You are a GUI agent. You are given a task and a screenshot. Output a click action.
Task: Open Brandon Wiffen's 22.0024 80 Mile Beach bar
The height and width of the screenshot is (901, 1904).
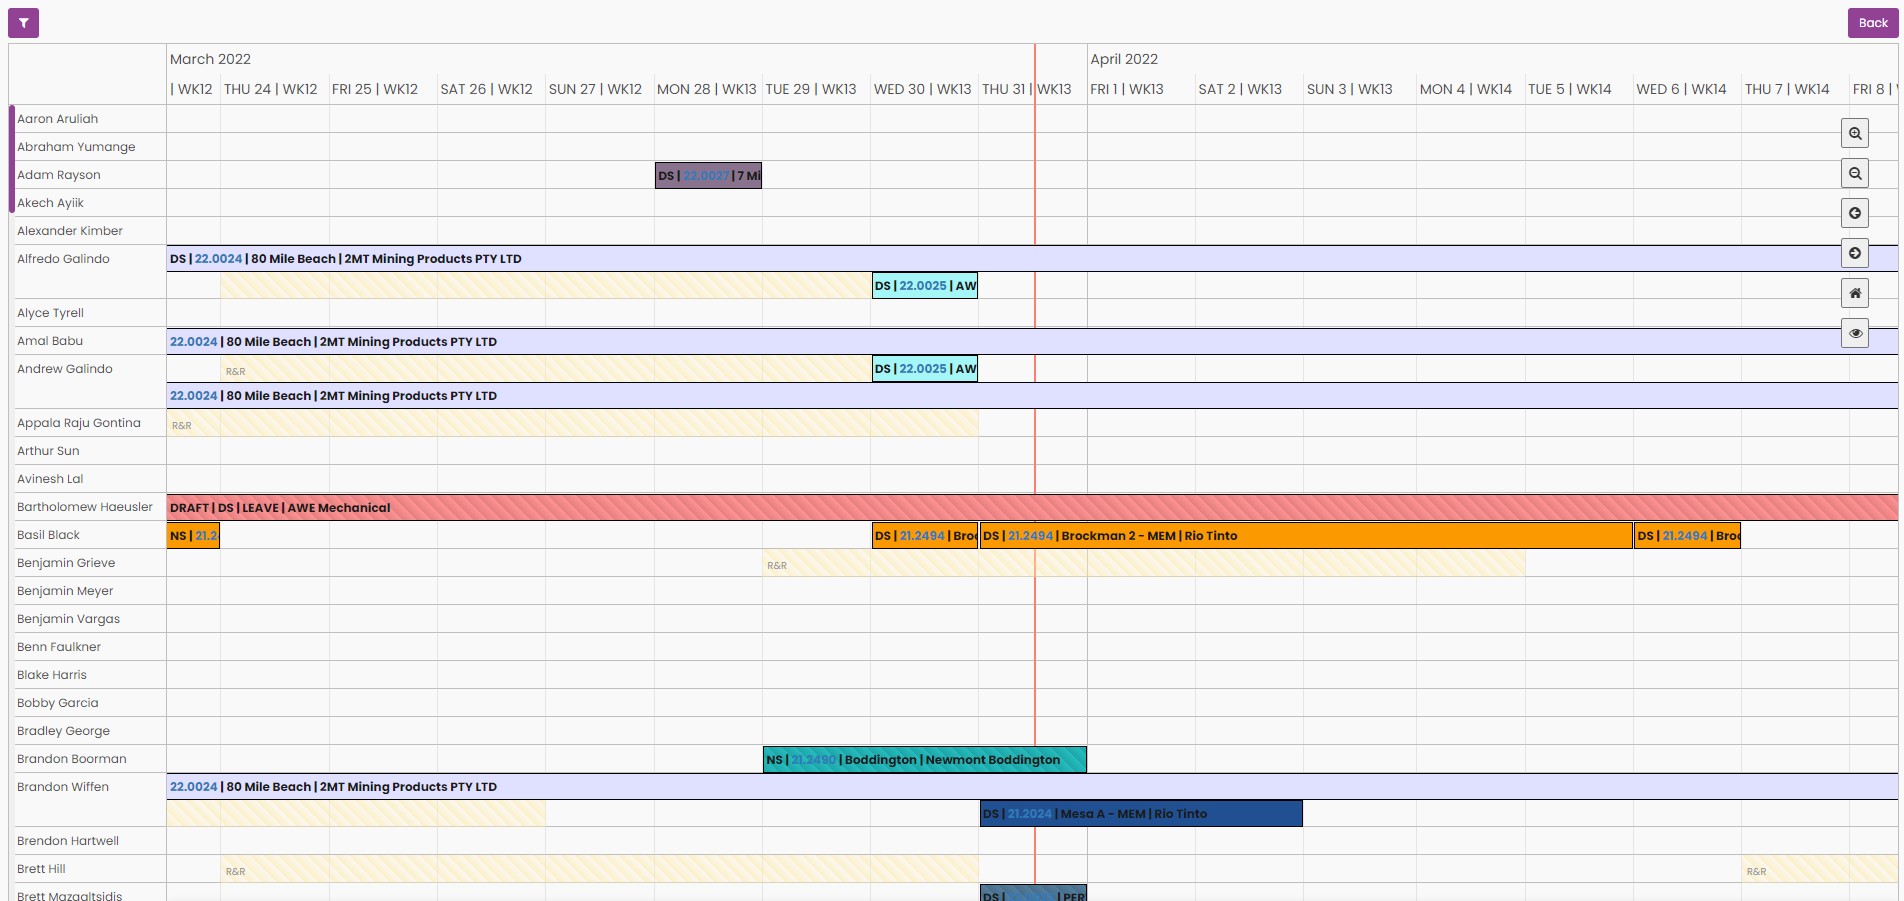(1032, 787)
